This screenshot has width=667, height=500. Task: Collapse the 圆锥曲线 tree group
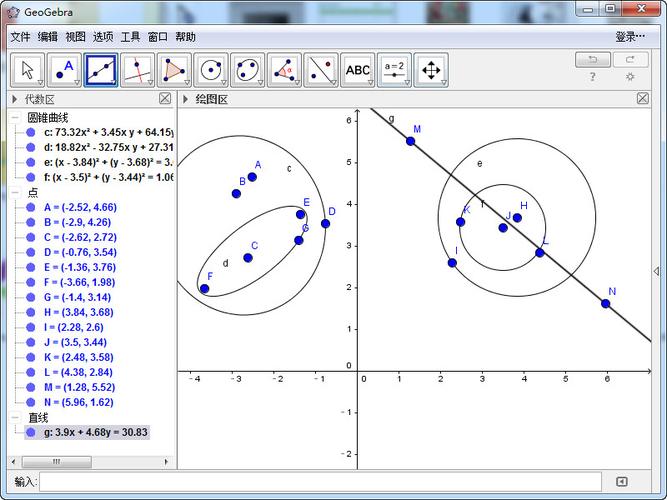[x=15, y=117]
